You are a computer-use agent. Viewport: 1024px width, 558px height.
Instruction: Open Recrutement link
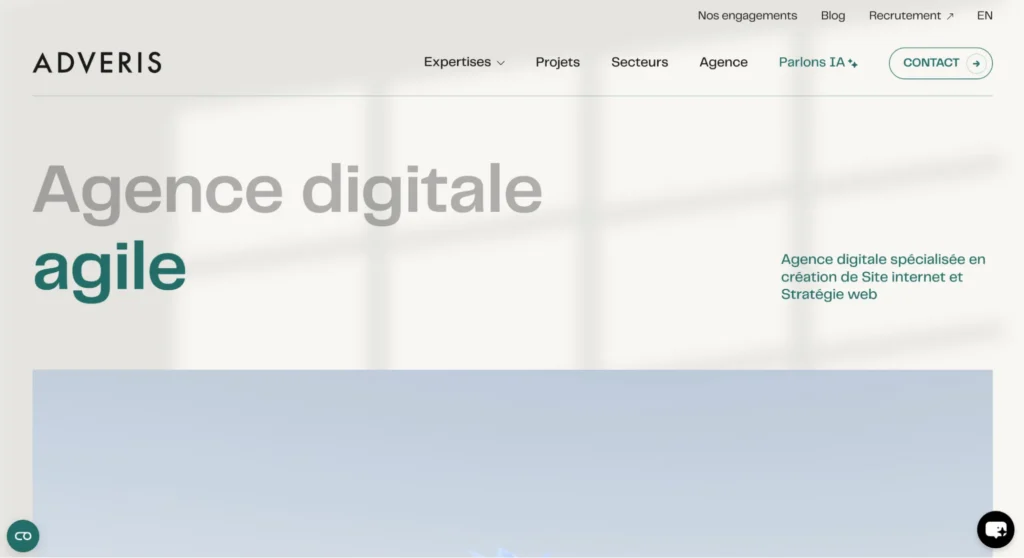911,16
